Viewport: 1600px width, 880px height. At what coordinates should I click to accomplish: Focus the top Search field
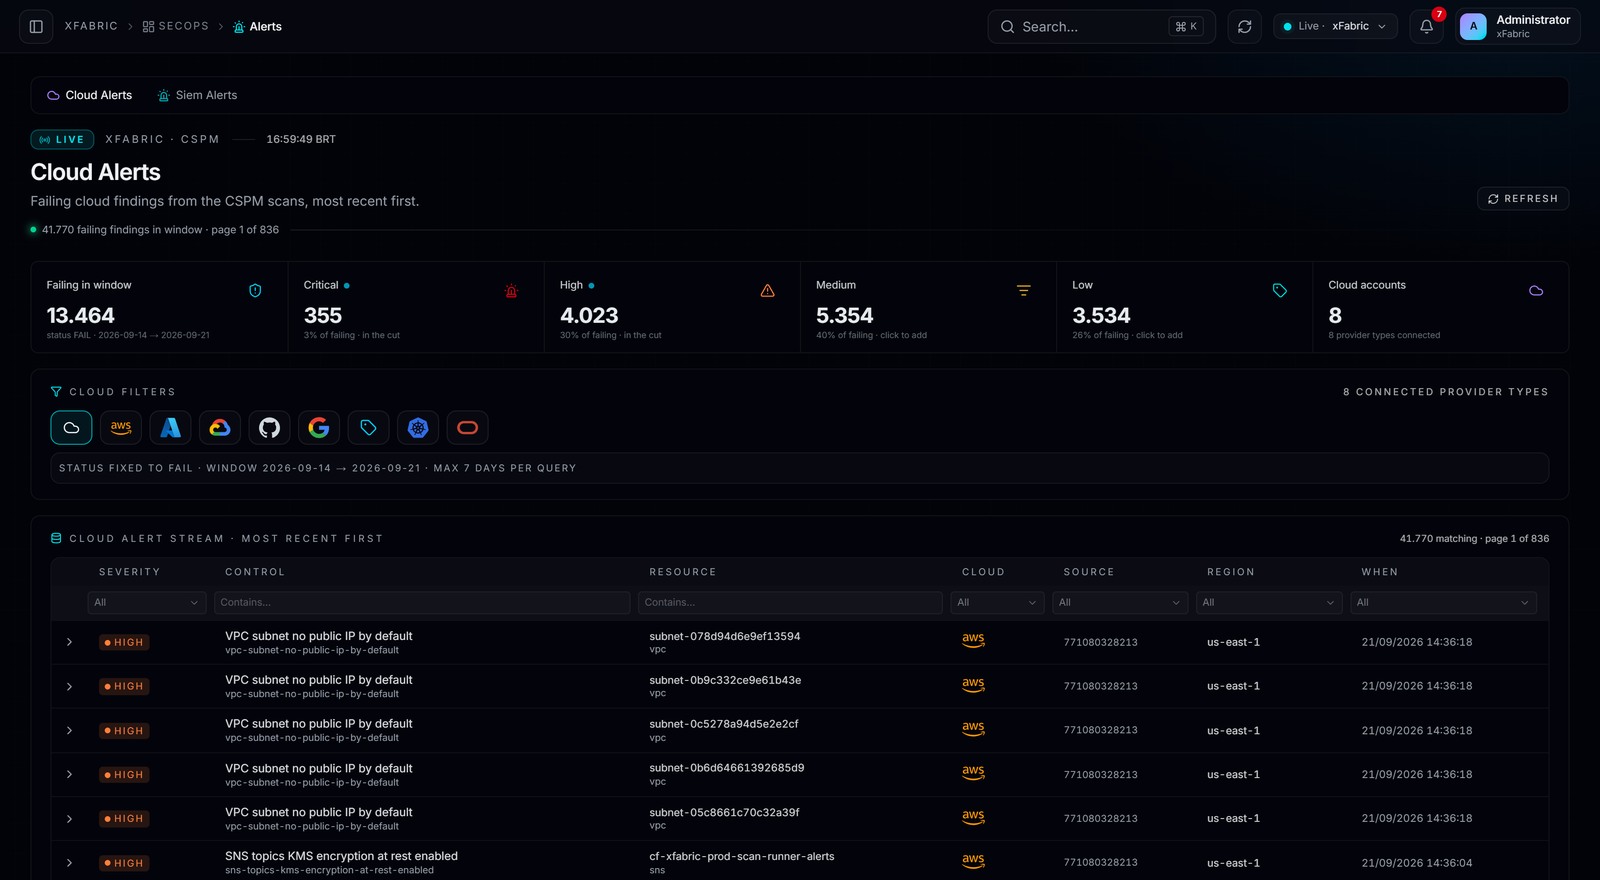1101,27
